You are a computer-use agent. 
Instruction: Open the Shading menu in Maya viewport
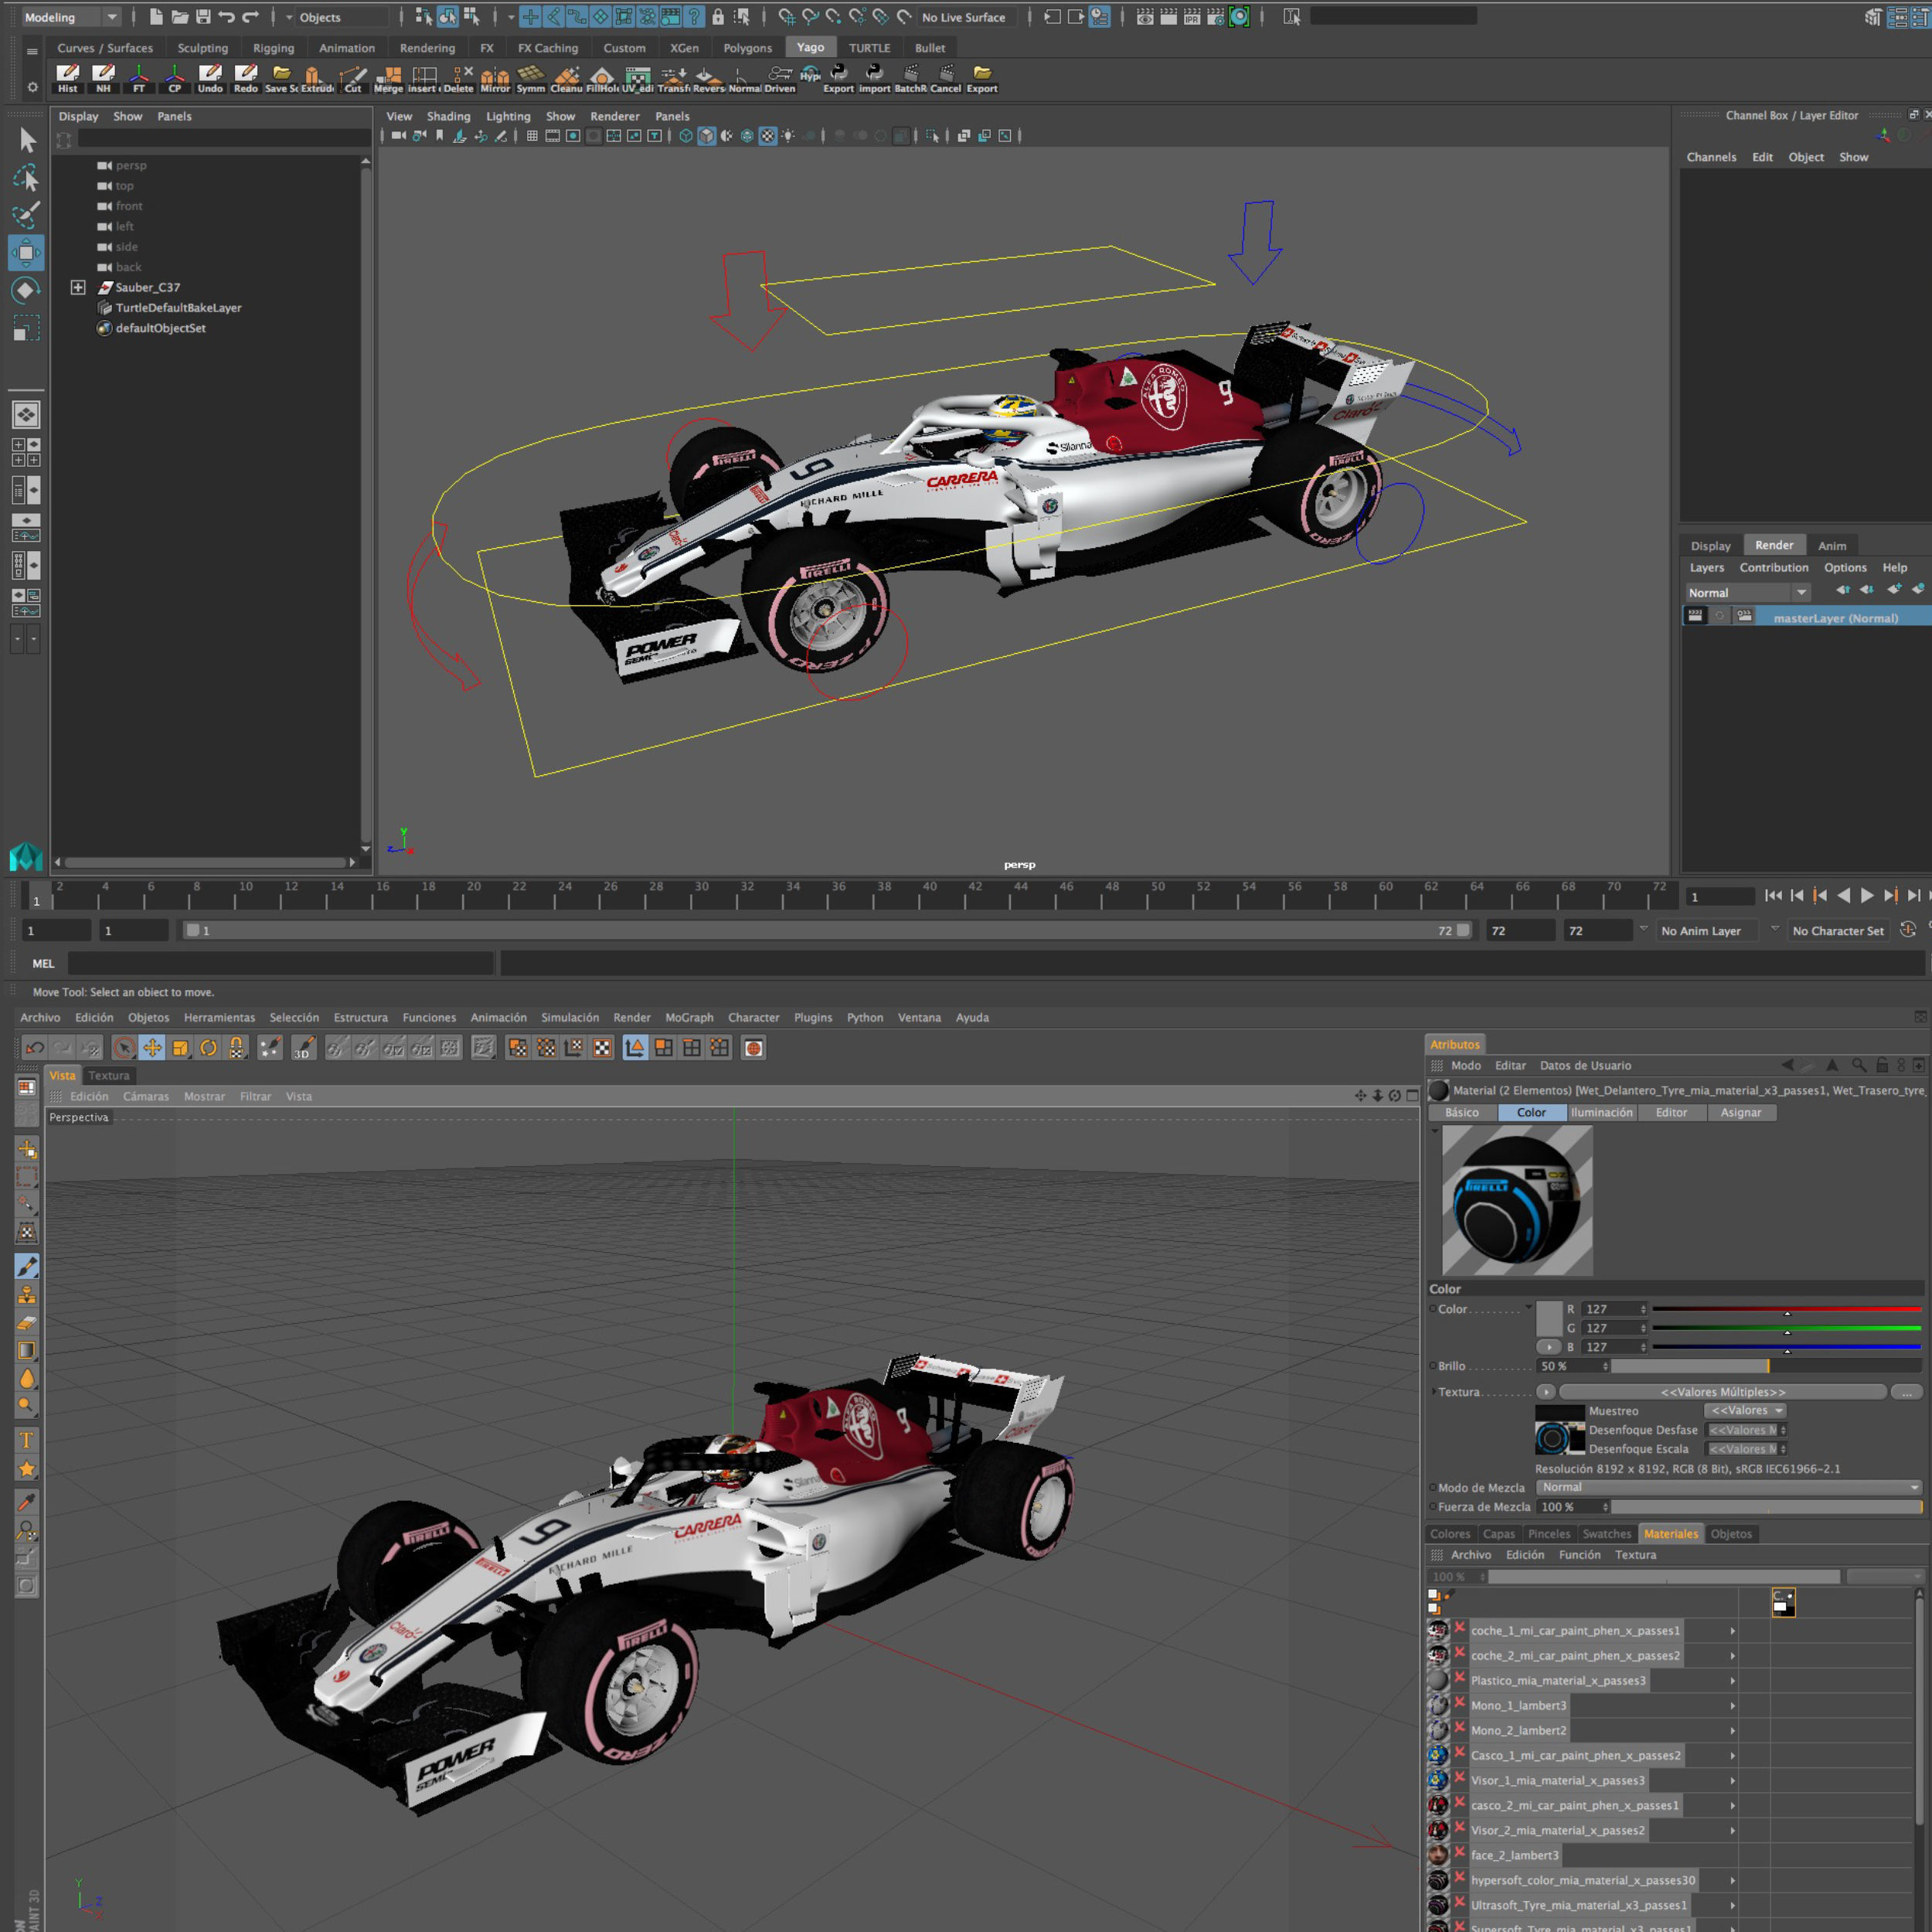(448, 116)
